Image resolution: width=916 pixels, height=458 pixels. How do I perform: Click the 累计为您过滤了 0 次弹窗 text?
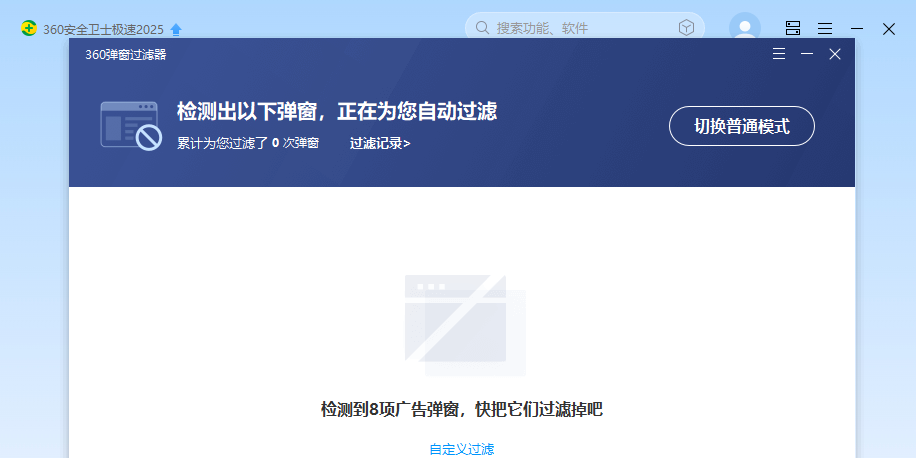[248, 143]
